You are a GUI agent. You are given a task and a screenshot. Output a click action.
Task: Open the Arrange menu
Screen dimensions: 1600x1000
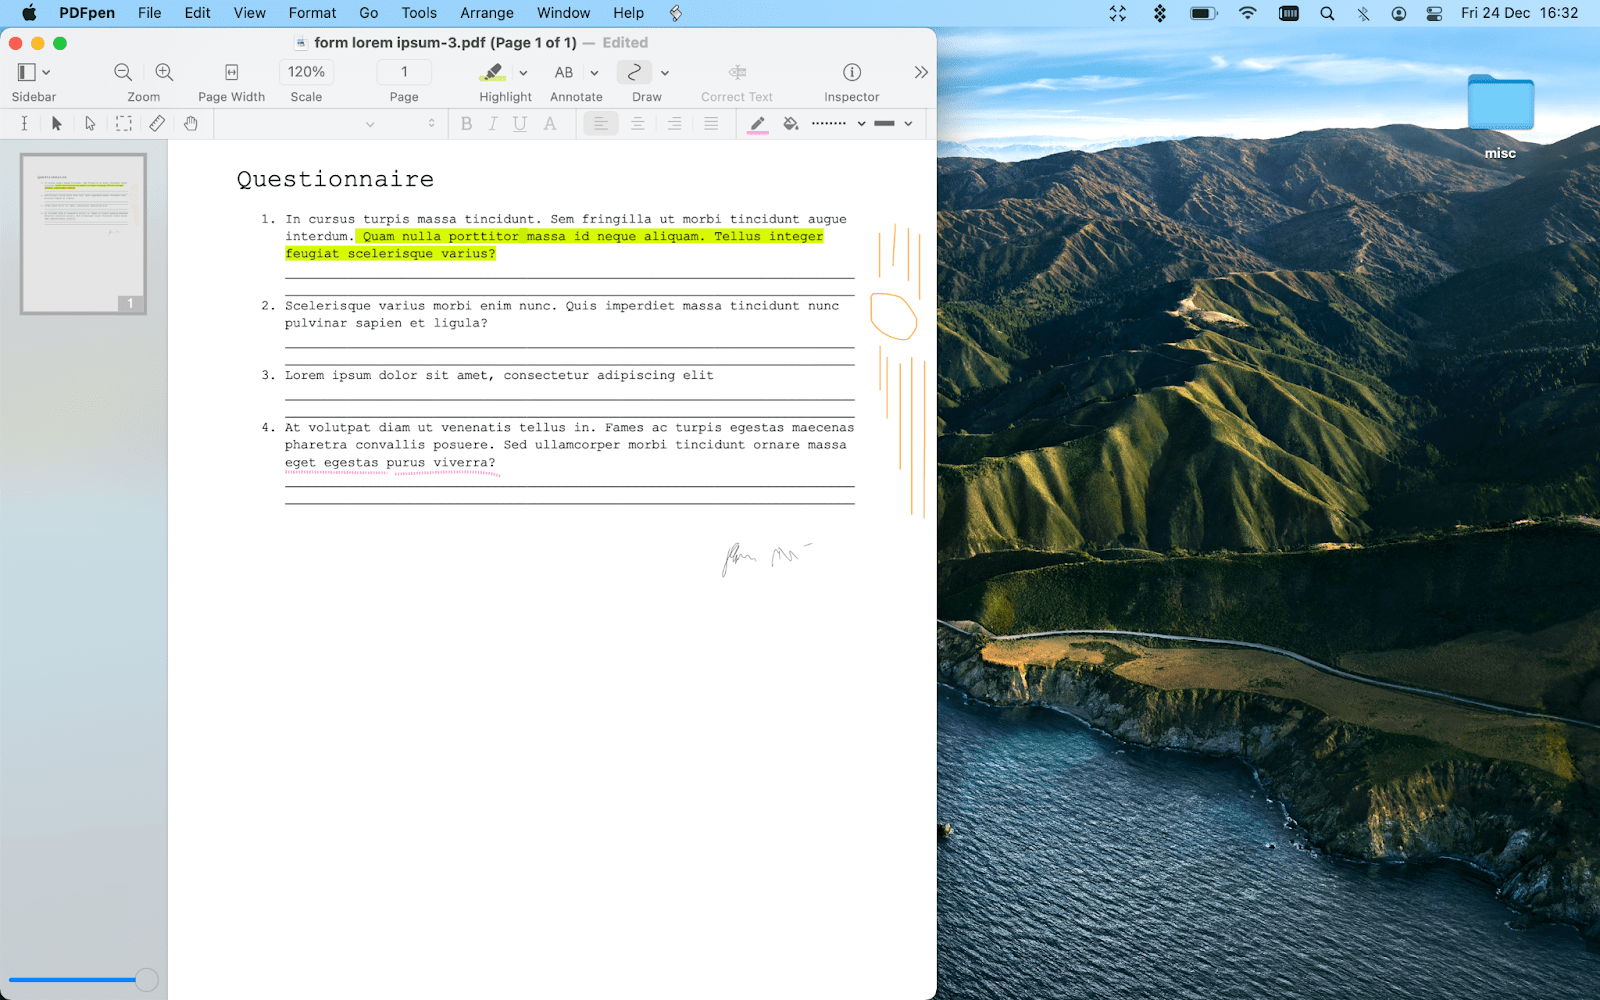coord(486,13)
